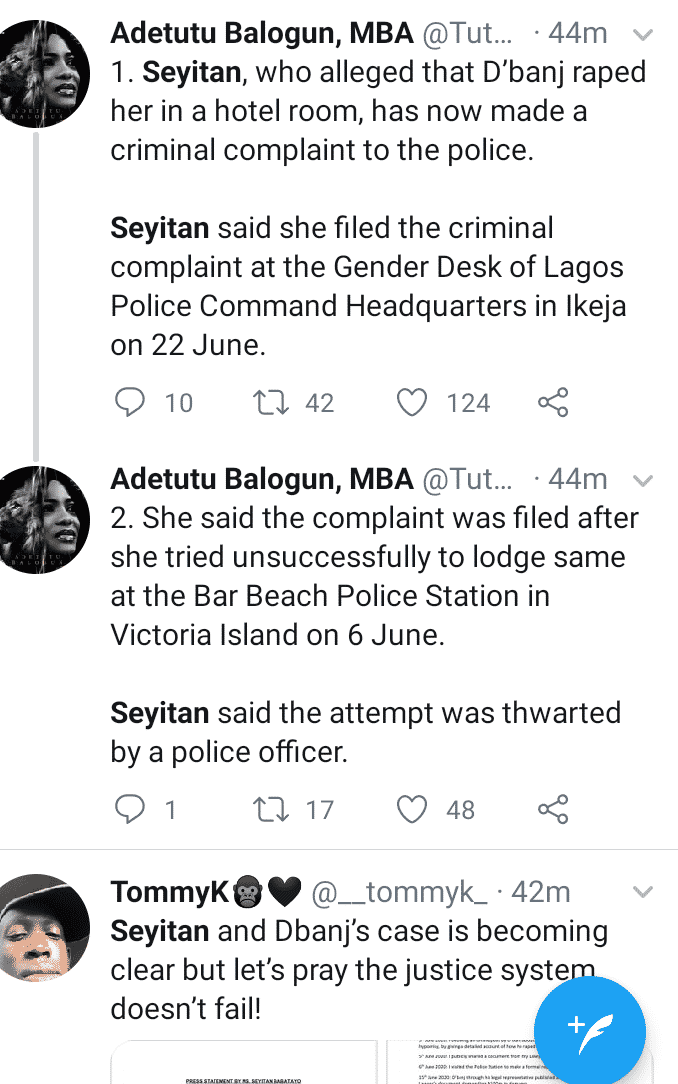The image size is (678, 1084).
Task: Share the first tweet by Adetutu Balogun
Action: [553, 402]
